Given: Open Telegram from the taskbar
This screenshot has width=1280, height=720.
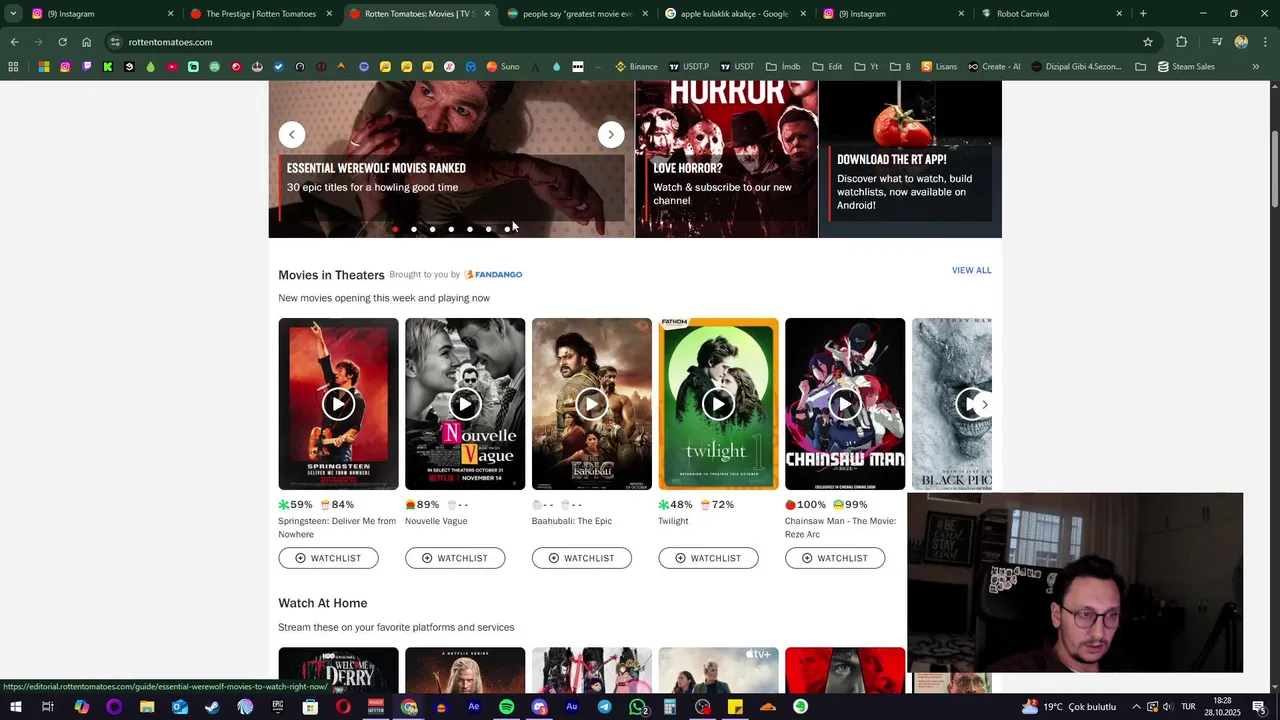Looking at the screenshot, I should click(x=604, y=707).
